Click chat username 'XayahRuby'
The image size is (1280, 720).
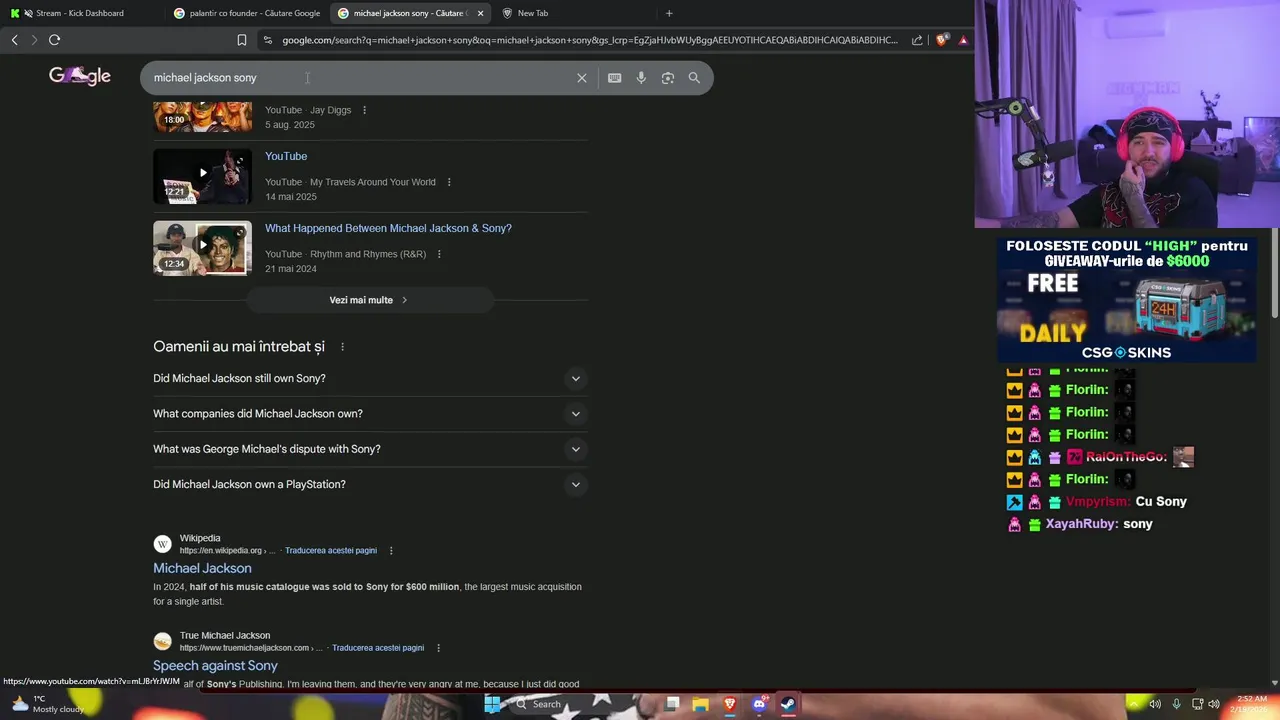coord(1081,524)
